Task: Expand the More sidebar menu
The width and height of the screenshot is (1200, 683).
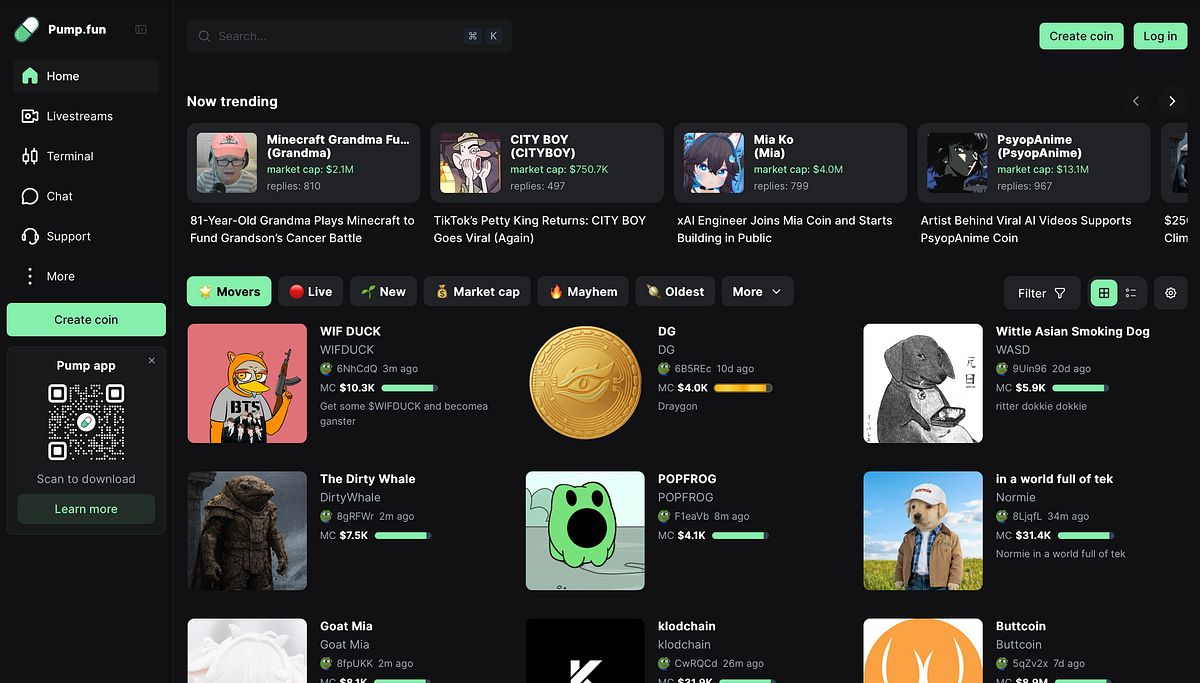Action: (x=86, y=276)
